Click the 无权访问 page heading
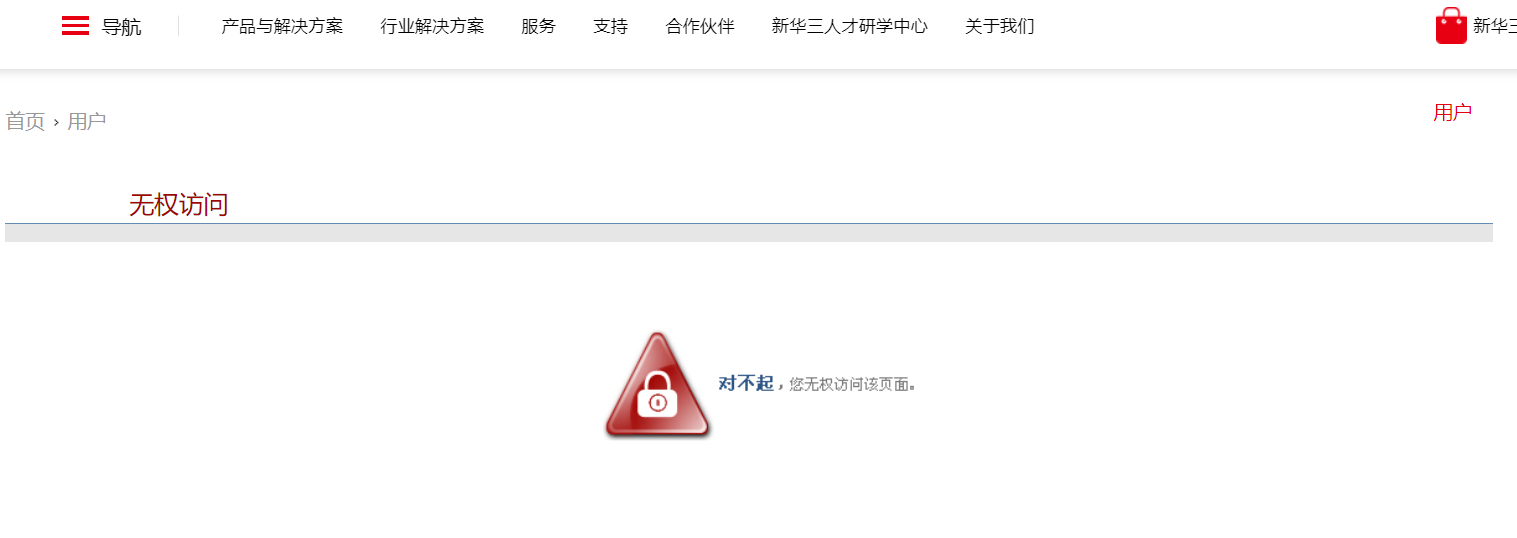1517x538 pixels. point(178,205)
